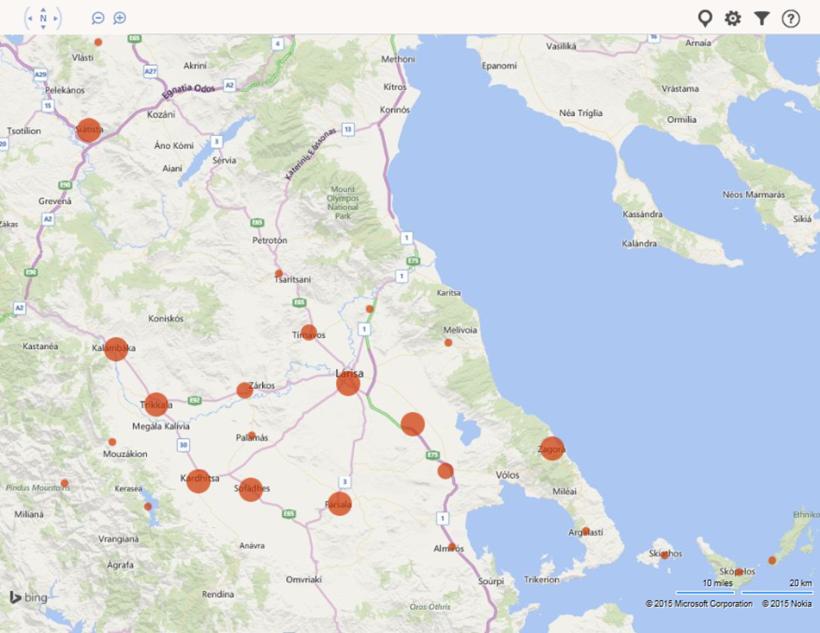Screen dimensions: 820x633
Task: Select the small bubble above Mouzakion label
Action: click(112, 442)
